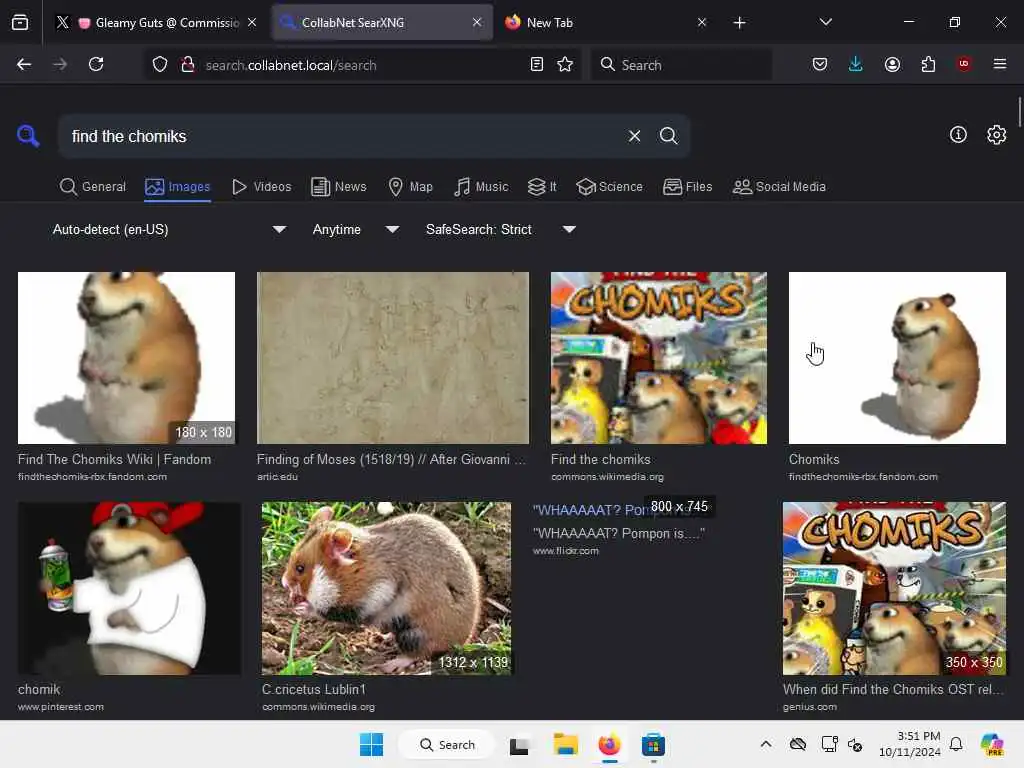
Task: Open the C.cricetus Lublin1 result title
Action: [314, 689]
